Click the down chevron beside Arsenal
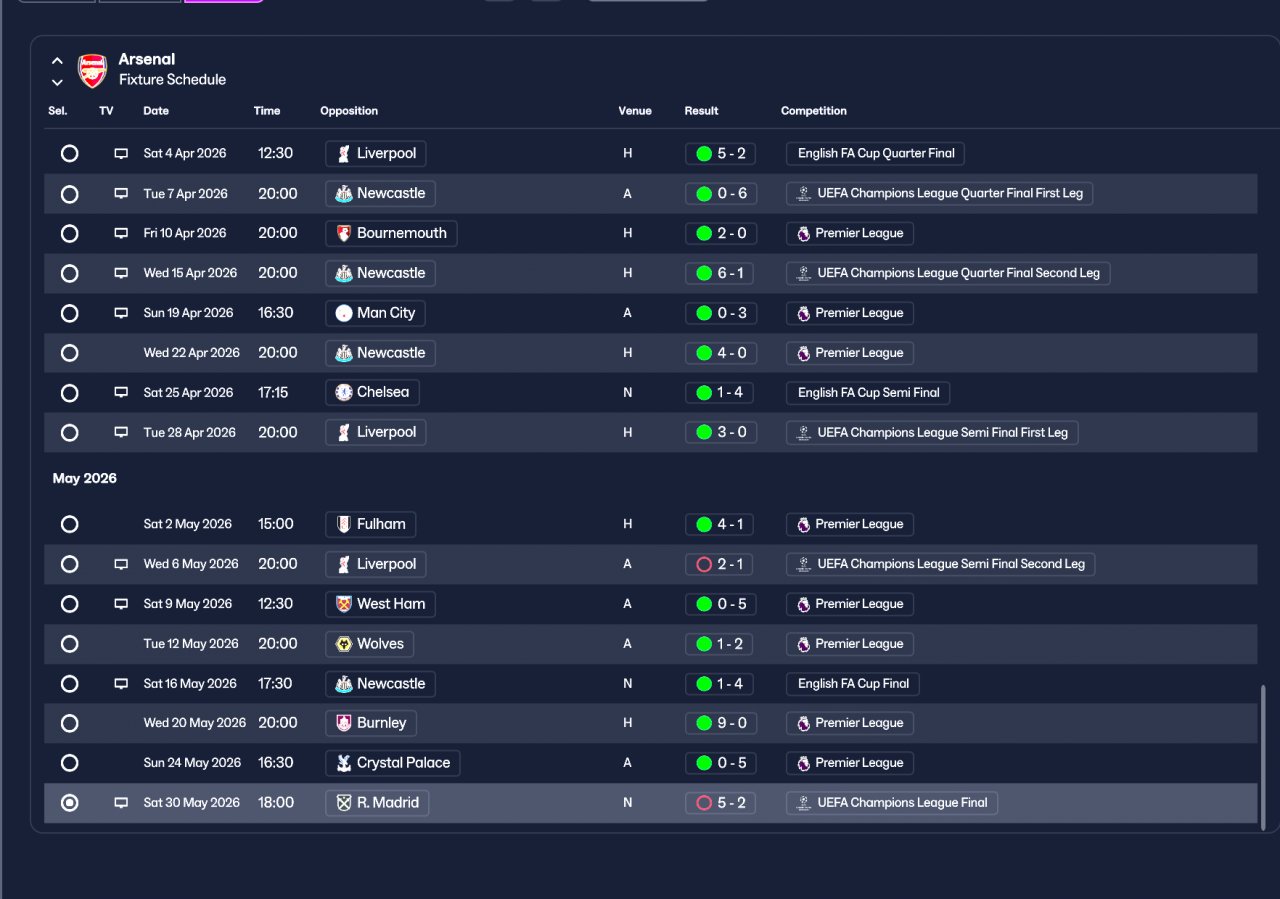This screenshot has width=1280, height=899. [57, 82]
